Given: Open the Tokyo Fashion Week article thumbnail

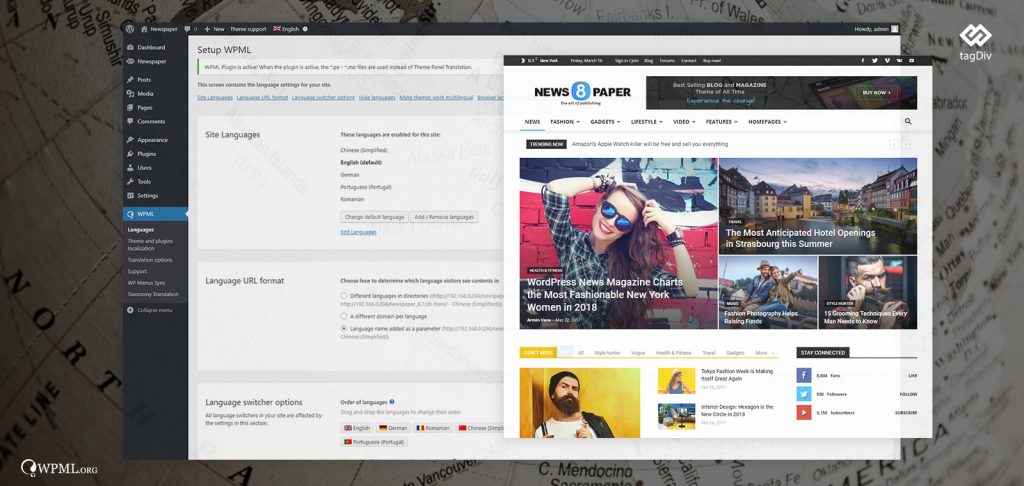Looking at the screenshot, I should (677, 381).
